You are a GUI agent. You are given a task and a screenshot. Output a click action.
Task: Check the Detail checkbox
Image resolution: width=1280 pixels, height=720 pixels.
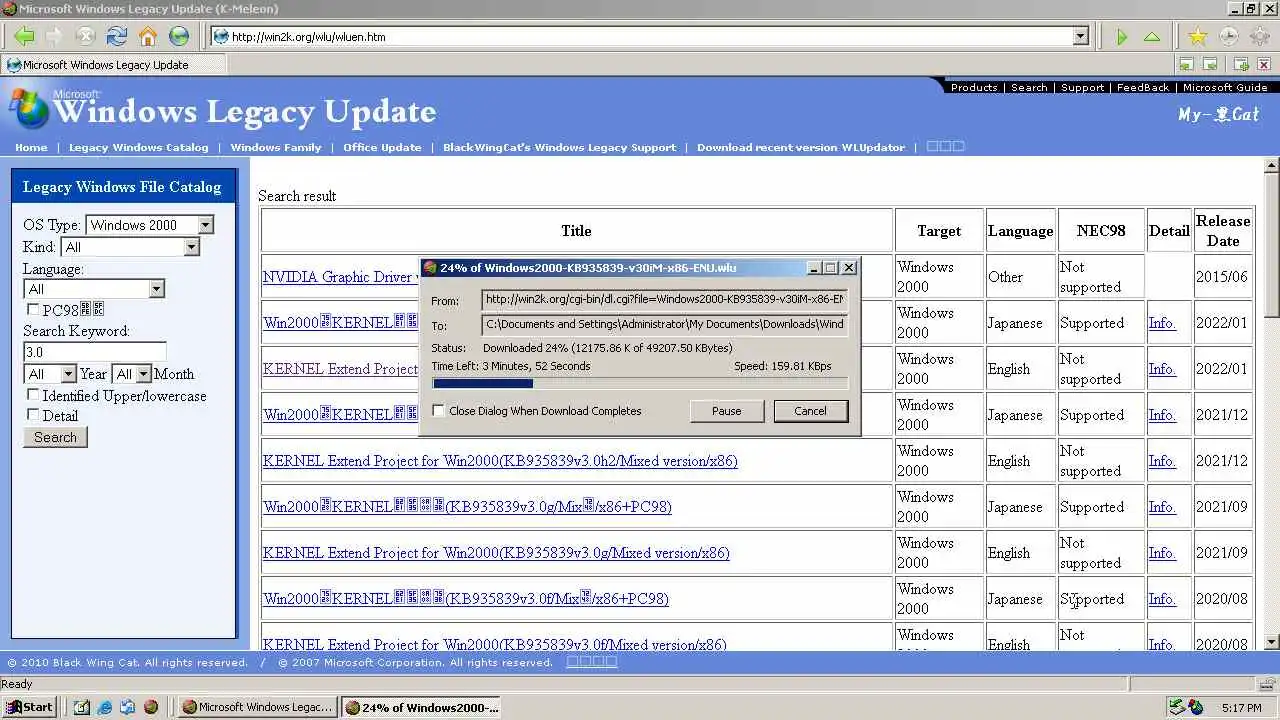coord(33,414)
